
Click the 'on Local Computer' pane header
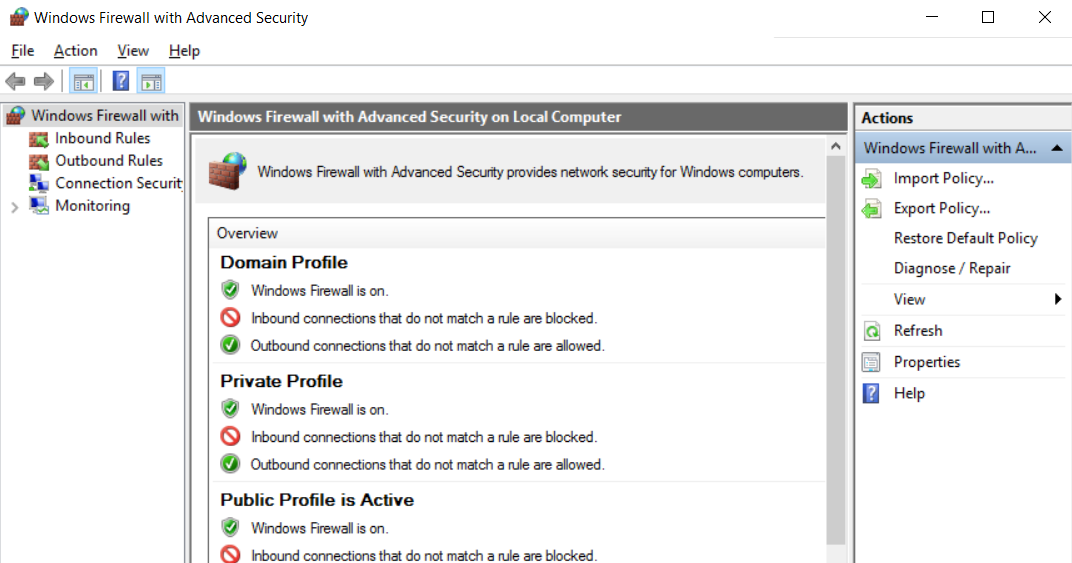pyautogui.click(x=518, y=117)
